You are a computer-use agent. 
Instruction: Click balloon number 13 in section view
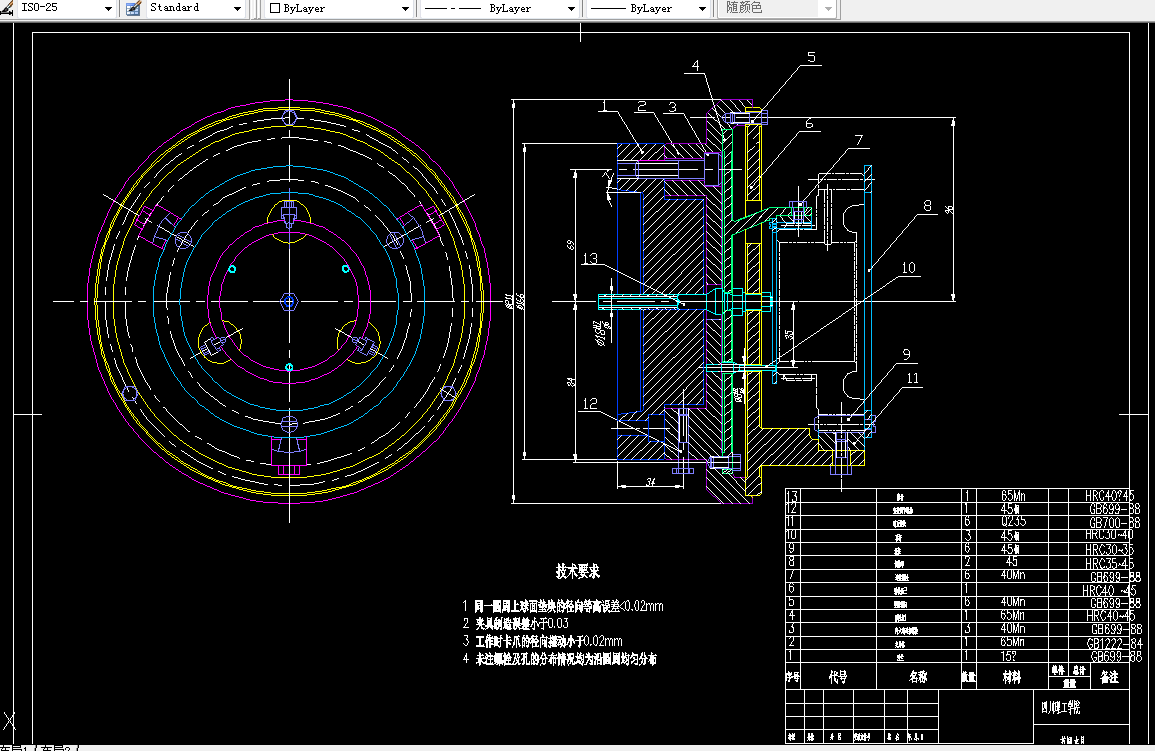pyautogui.click(x=590, y=258)
